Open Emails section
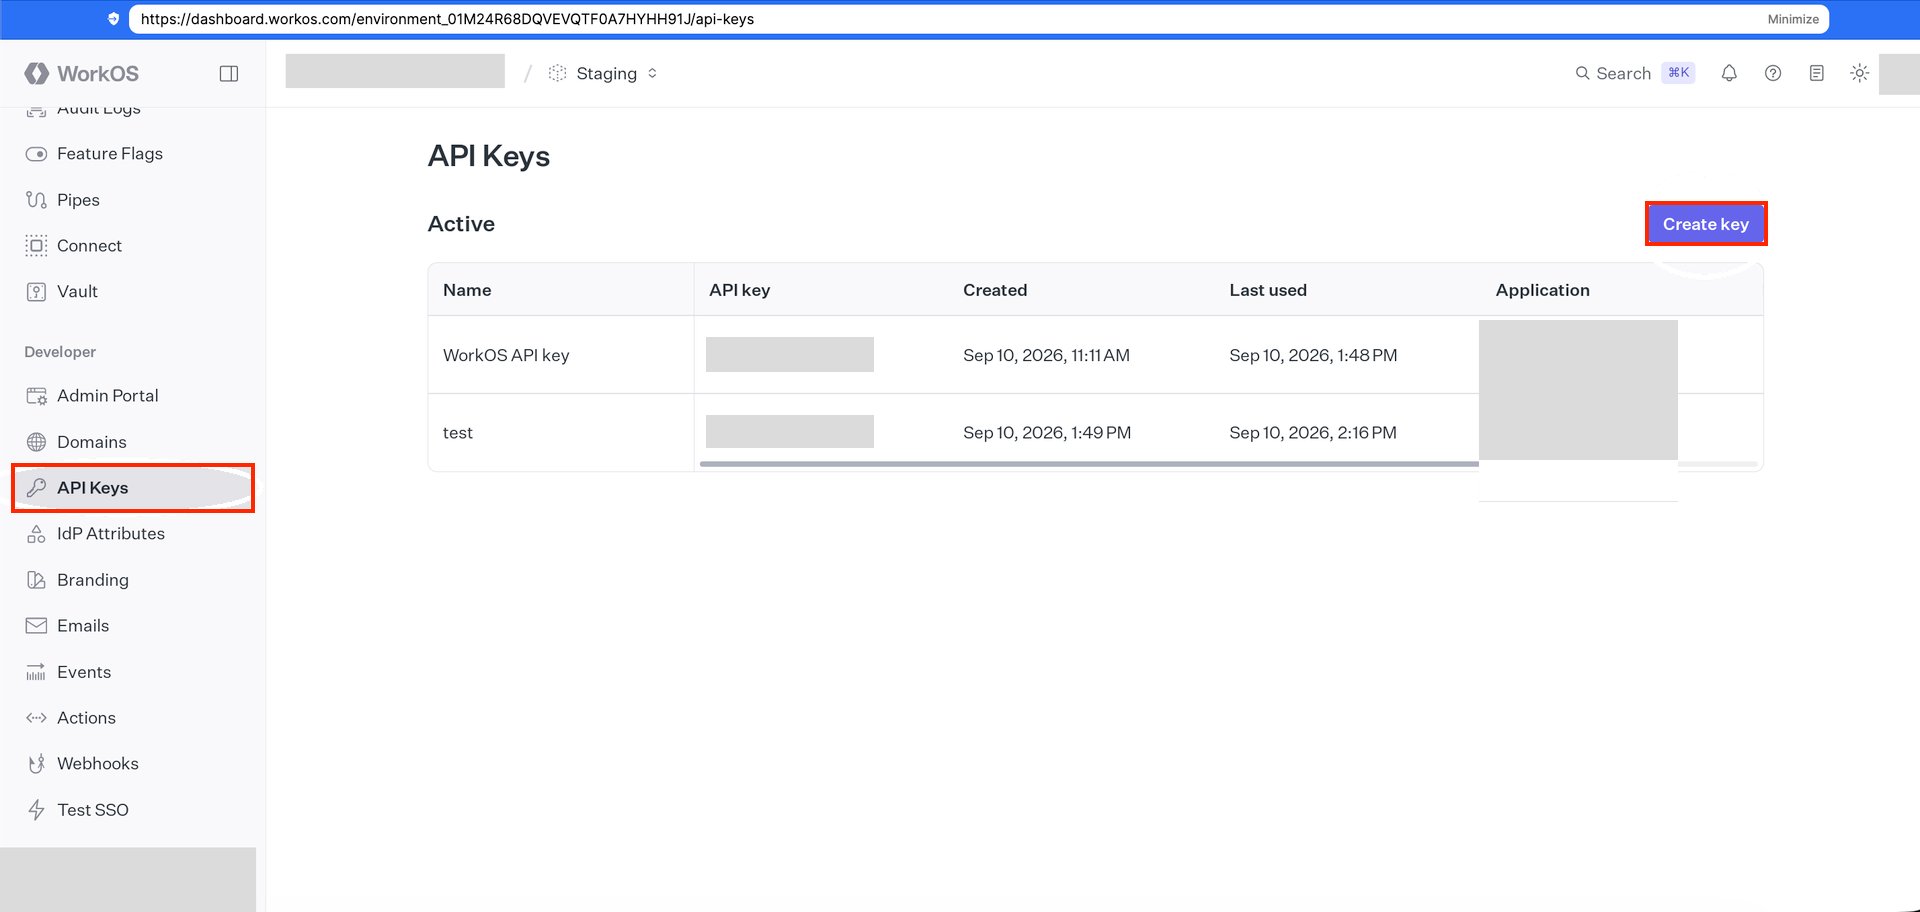The image size is (1920, 912). [83, 626]
